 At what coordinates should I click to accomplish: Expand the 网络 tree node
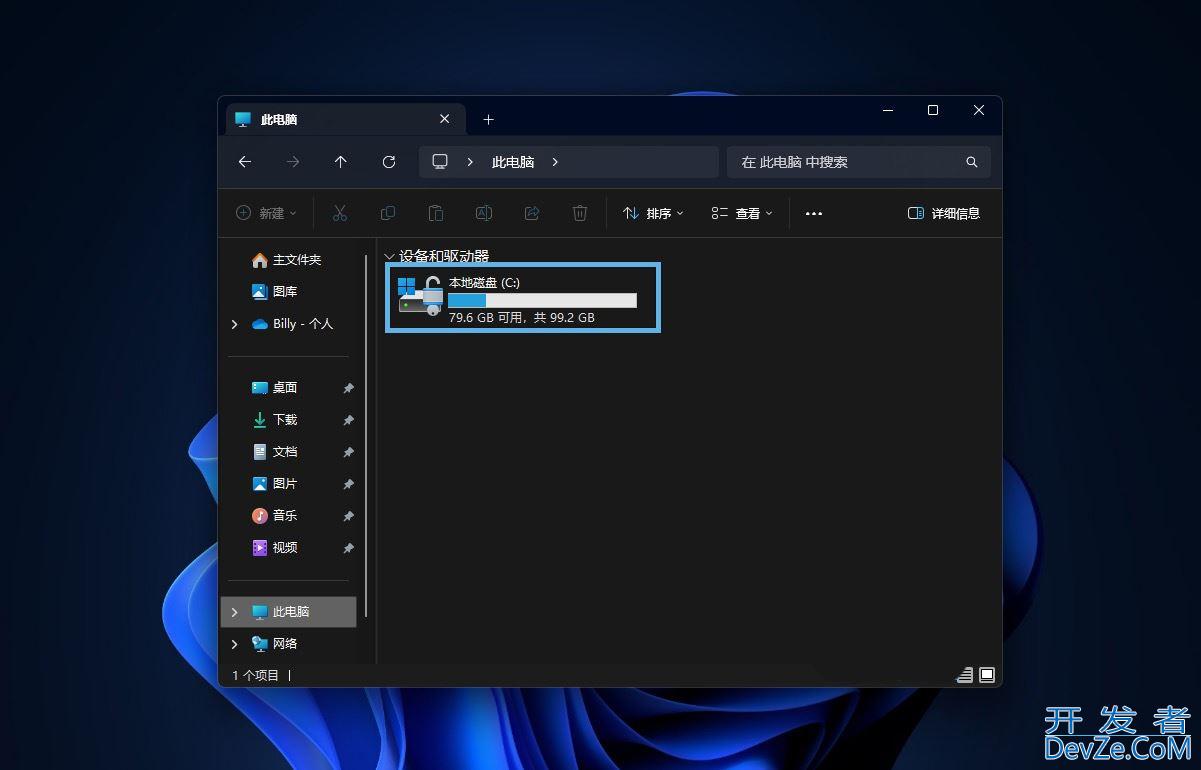(x=235, y=644)
